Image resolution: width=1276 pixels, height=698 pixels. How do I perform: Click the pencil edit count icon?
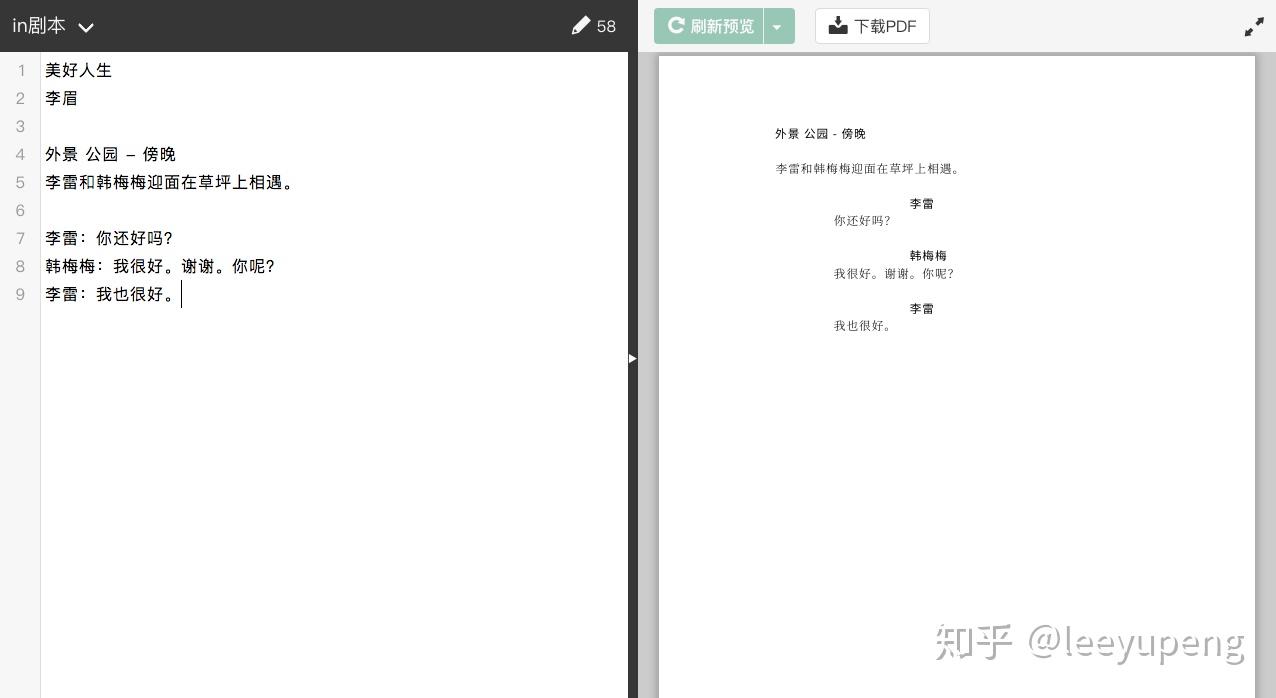click(x=581, y=26)
